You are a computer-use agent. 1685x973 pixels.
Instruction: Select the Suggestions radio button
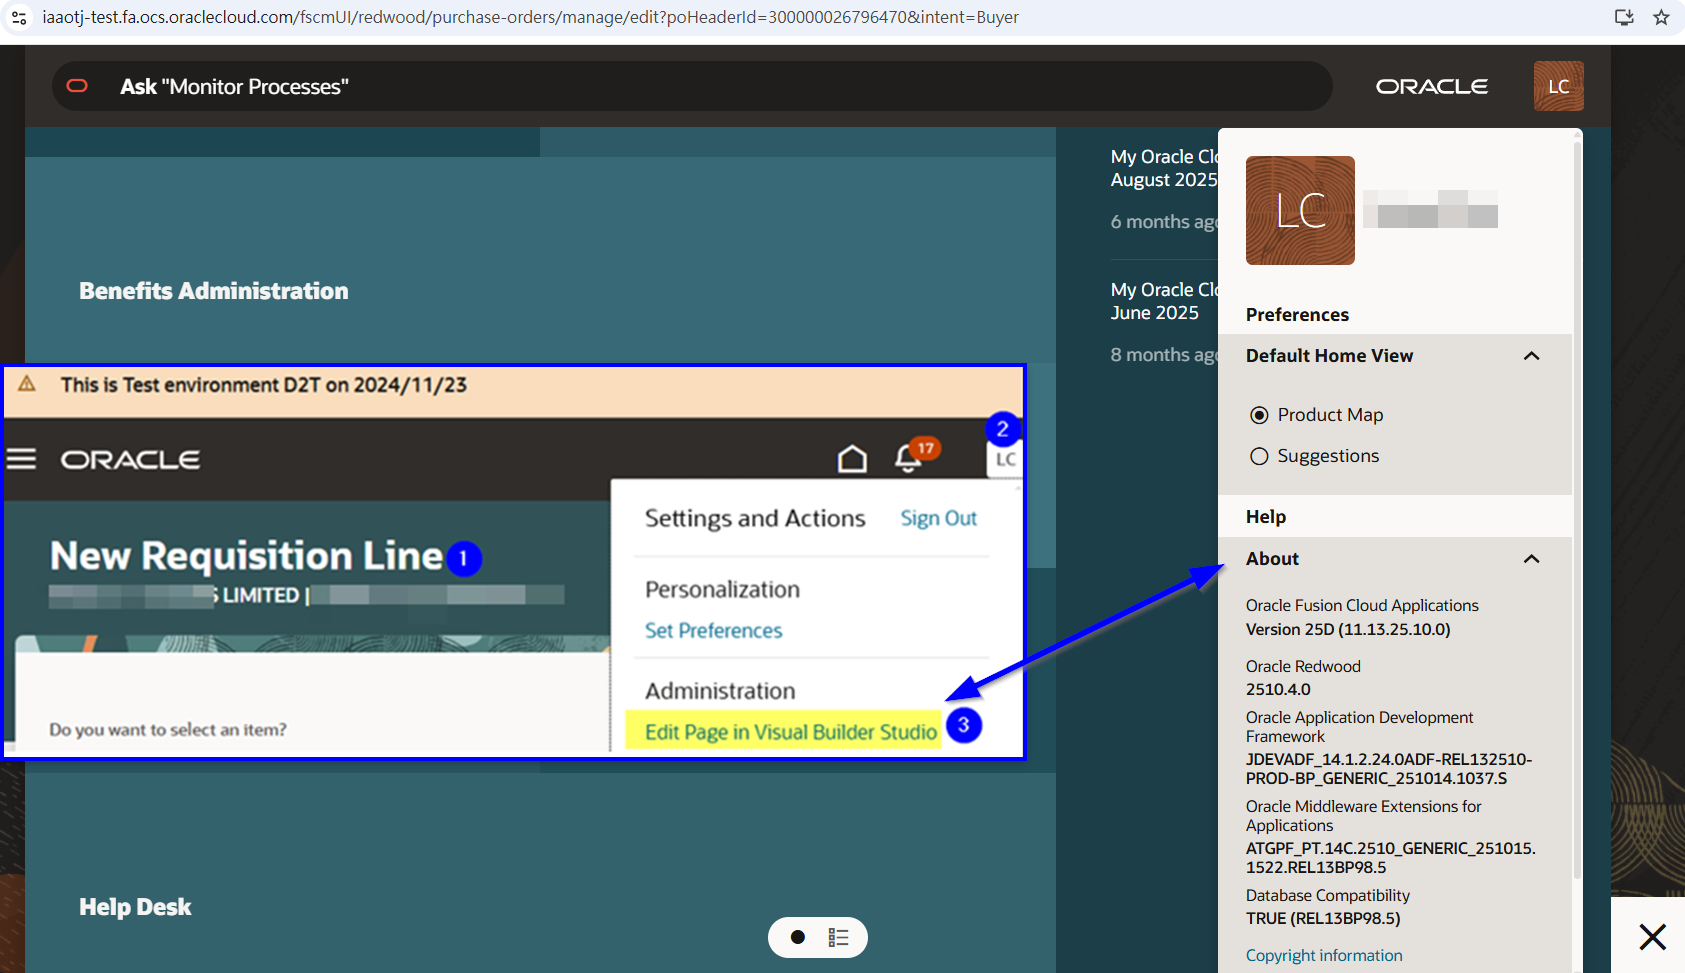[1259, 456]
